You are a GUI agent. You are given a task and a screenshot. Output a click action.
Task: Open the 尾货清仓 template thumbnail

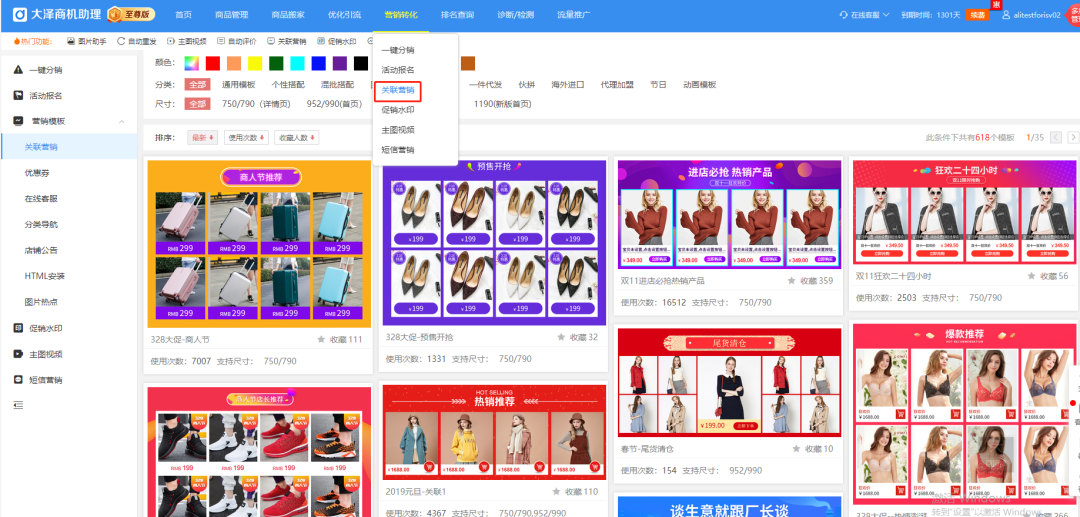click(729, 382)
